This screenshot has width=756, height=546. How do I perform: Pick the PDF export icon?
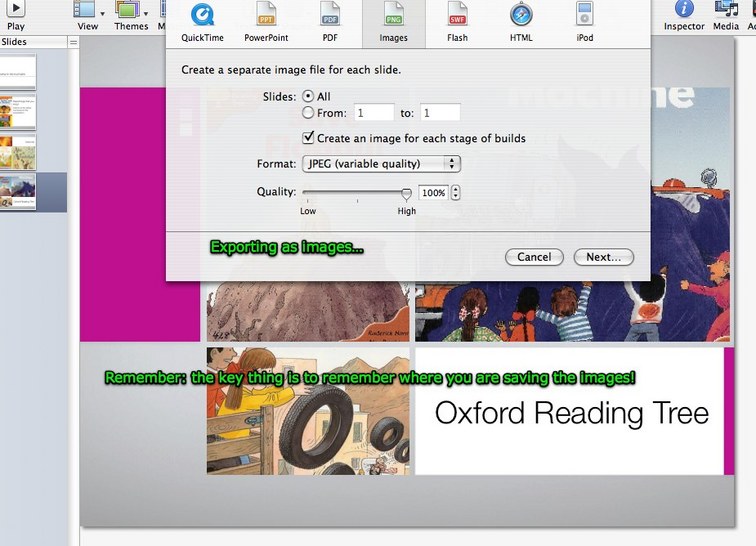[330, 16]
